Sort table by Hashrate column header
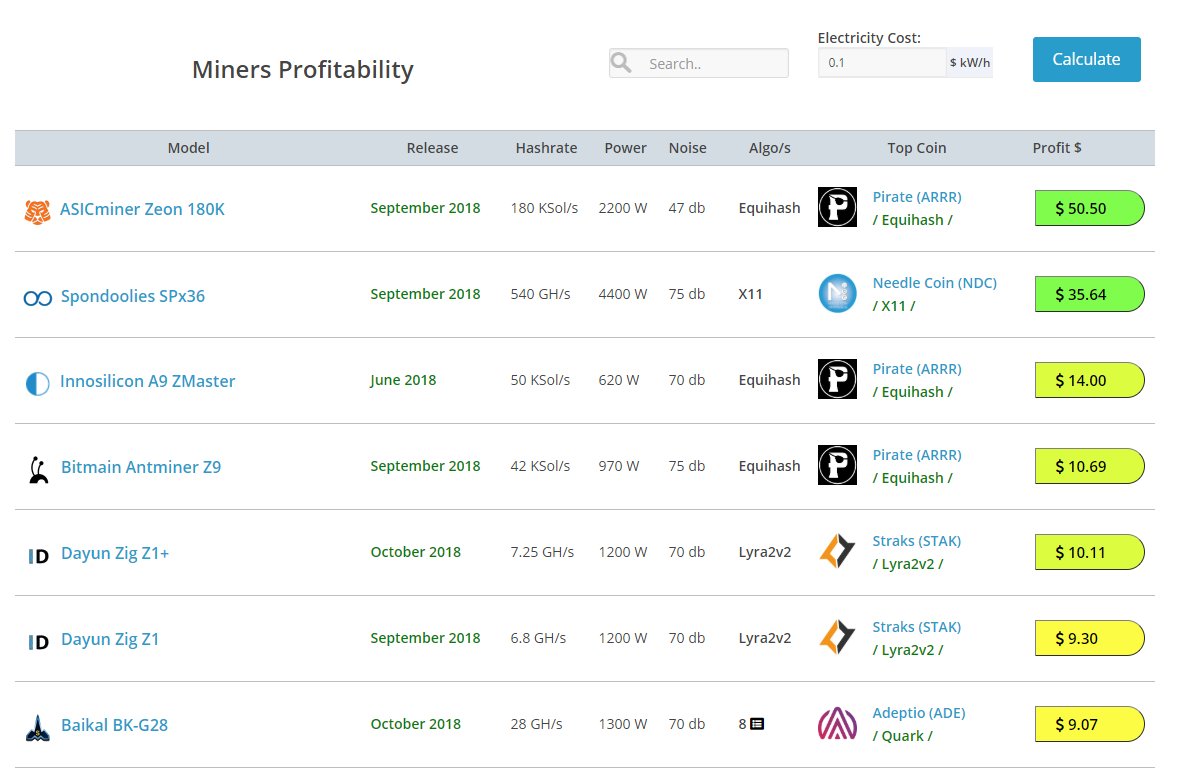The width and height of the screenshot is (1179, 775). 546,148
